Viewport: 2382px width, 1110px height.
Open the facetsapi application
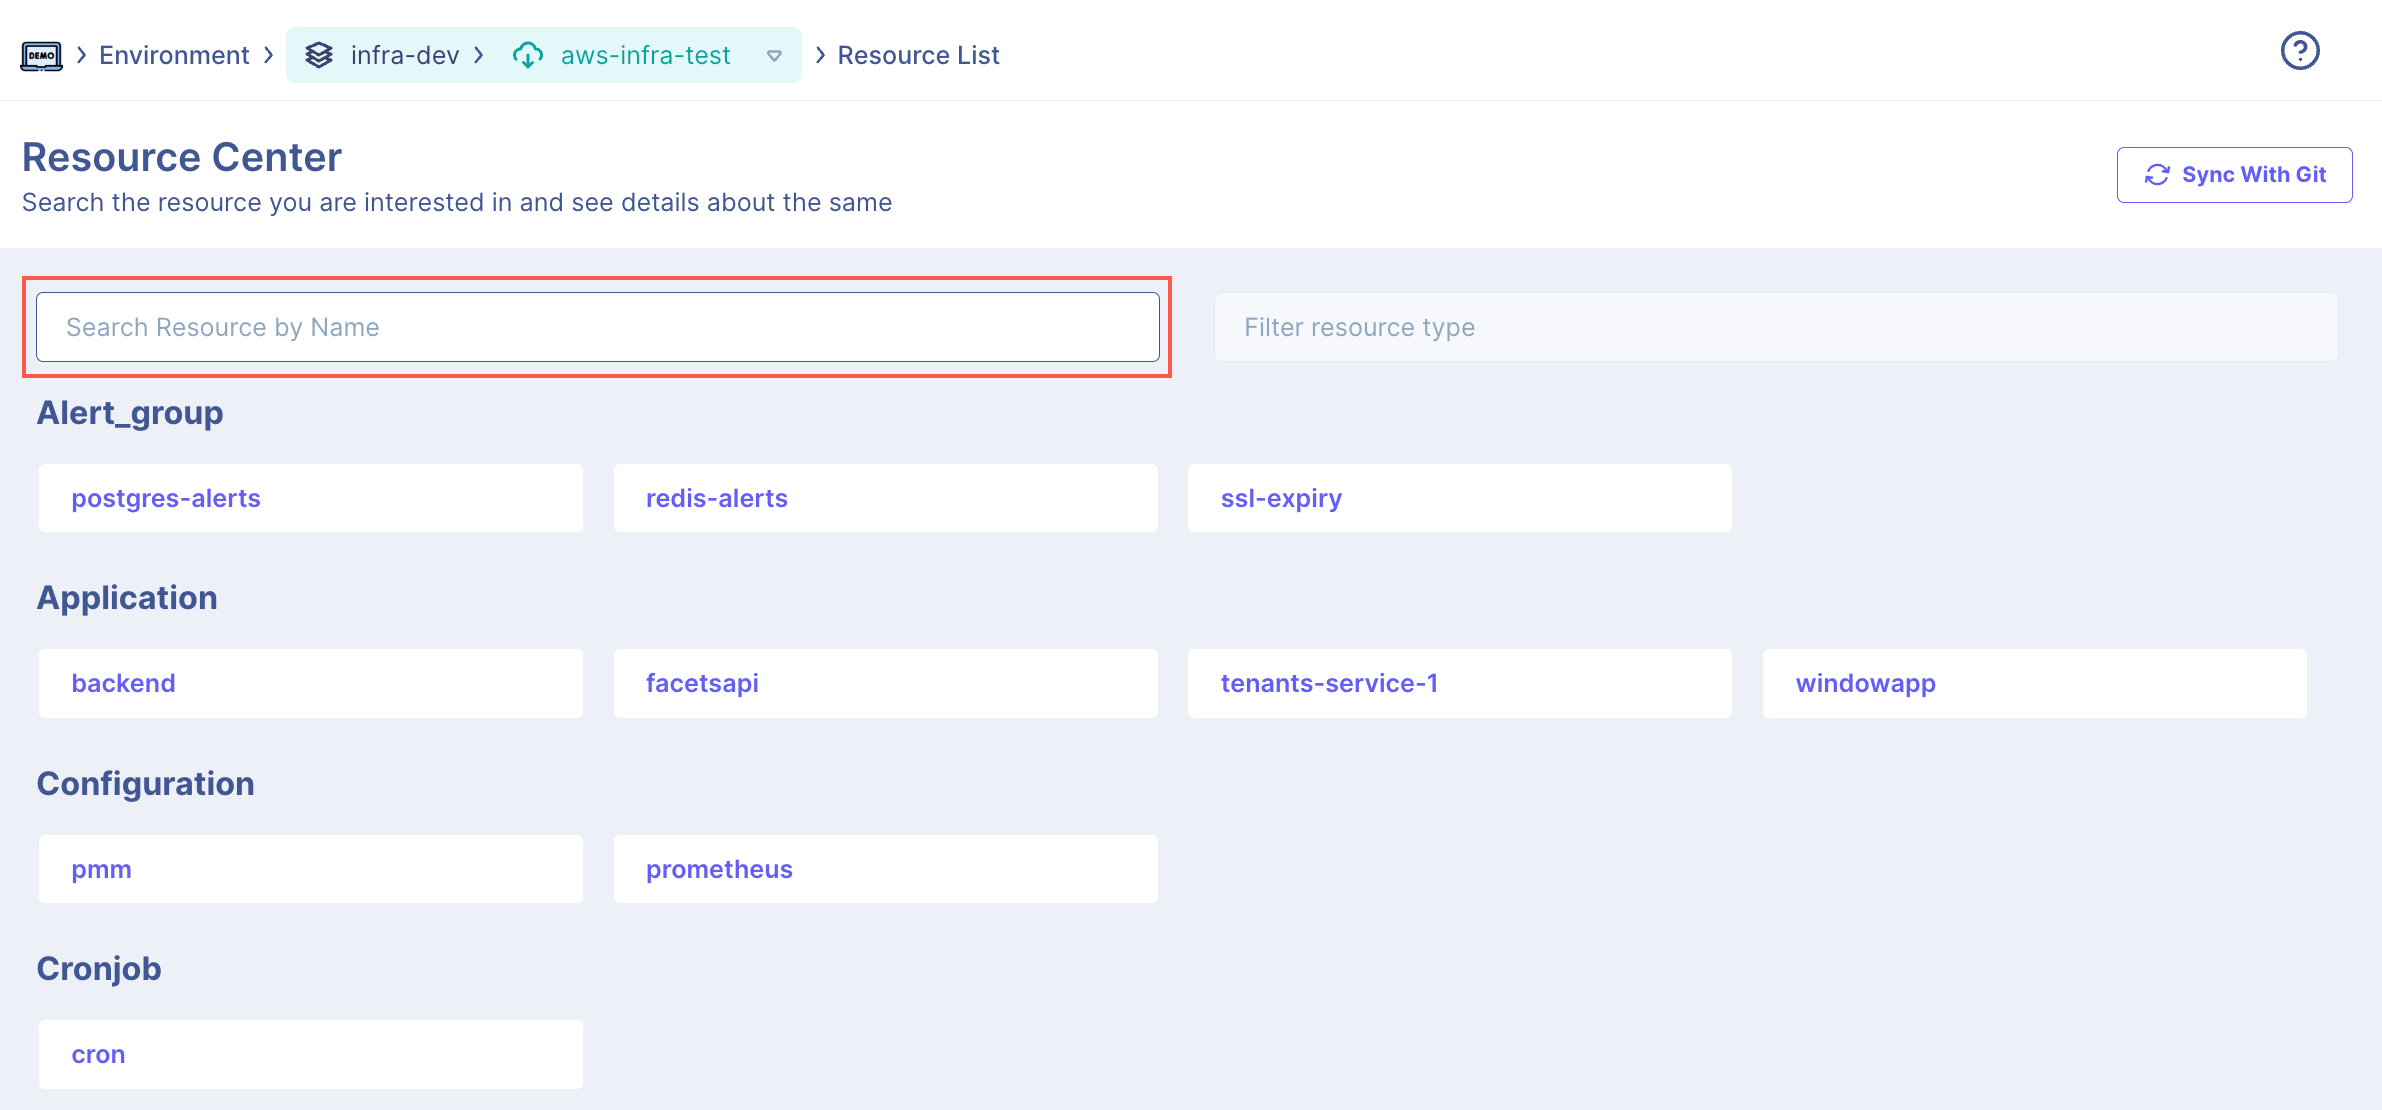(885, 683)
